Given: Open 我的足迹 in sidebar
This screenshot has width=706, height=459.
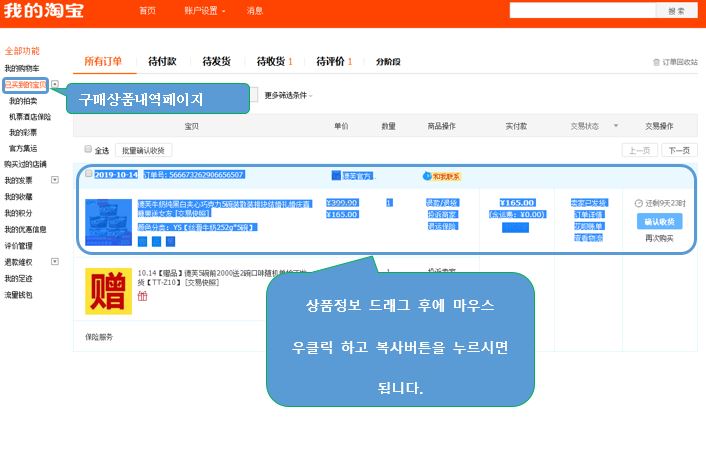Looking at the screenshot, I should pyautogui.click(x=18, y=278).
